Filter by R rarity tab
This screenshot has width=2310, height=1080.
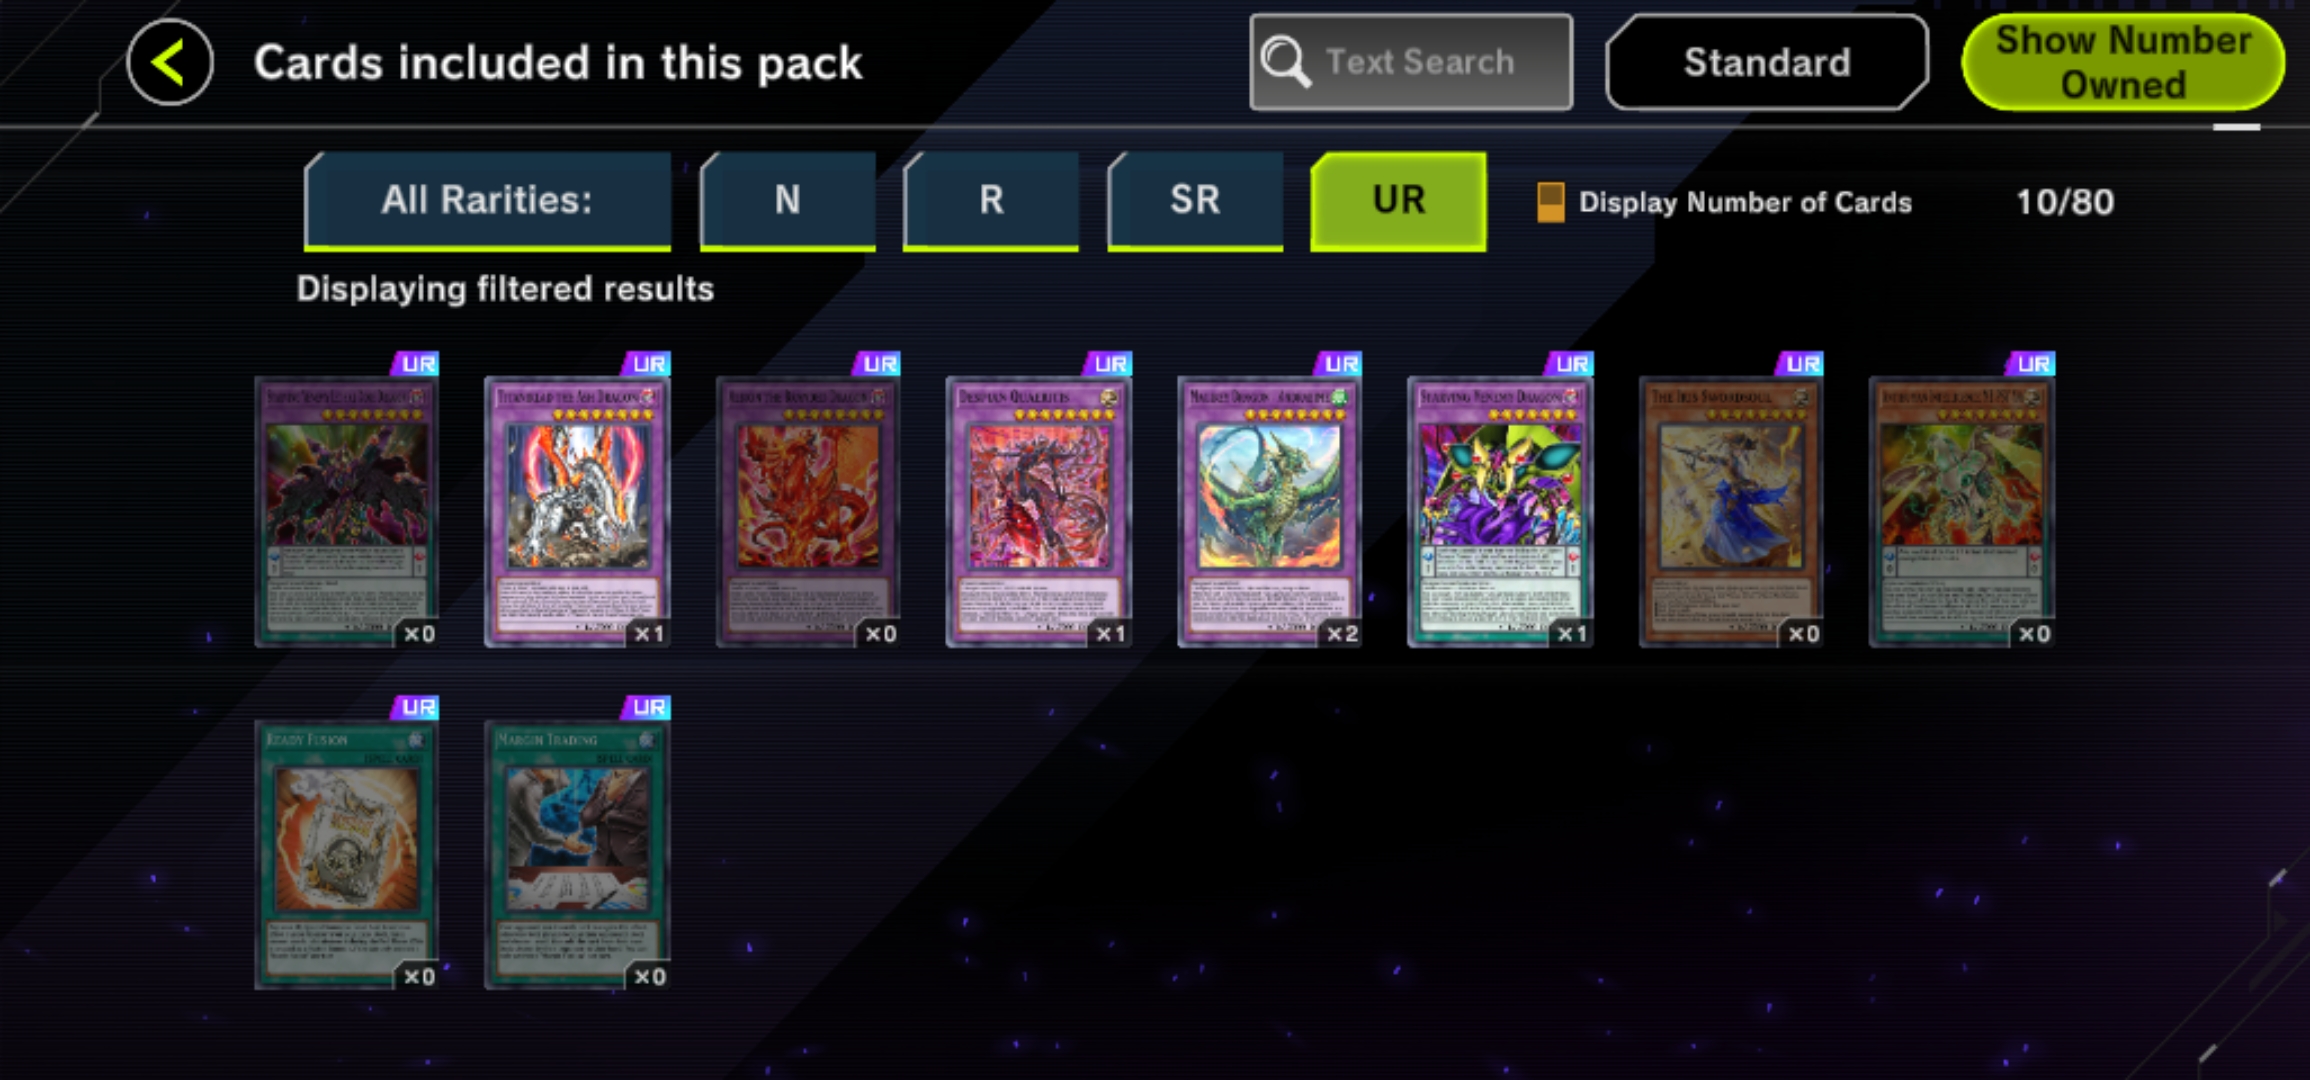point(990,201)
